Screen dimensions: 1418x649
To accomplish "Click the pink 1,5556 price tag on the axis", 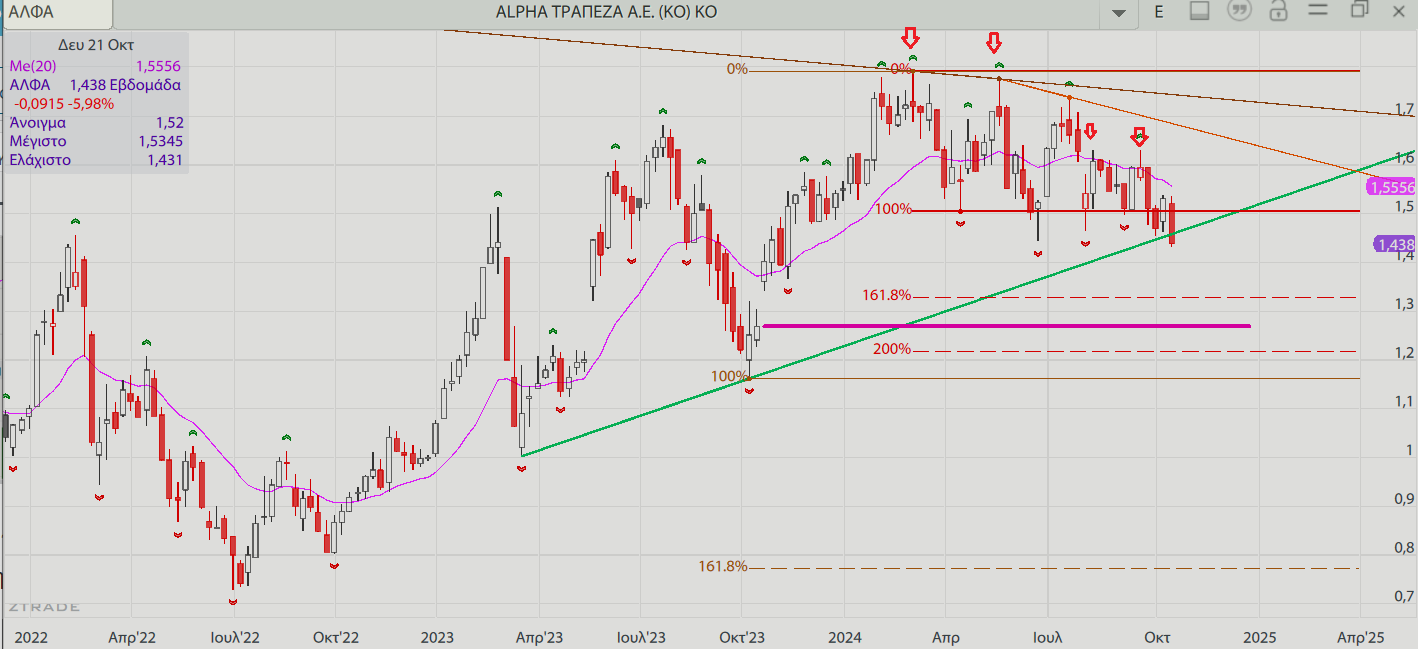I will tap(1393, 187).
